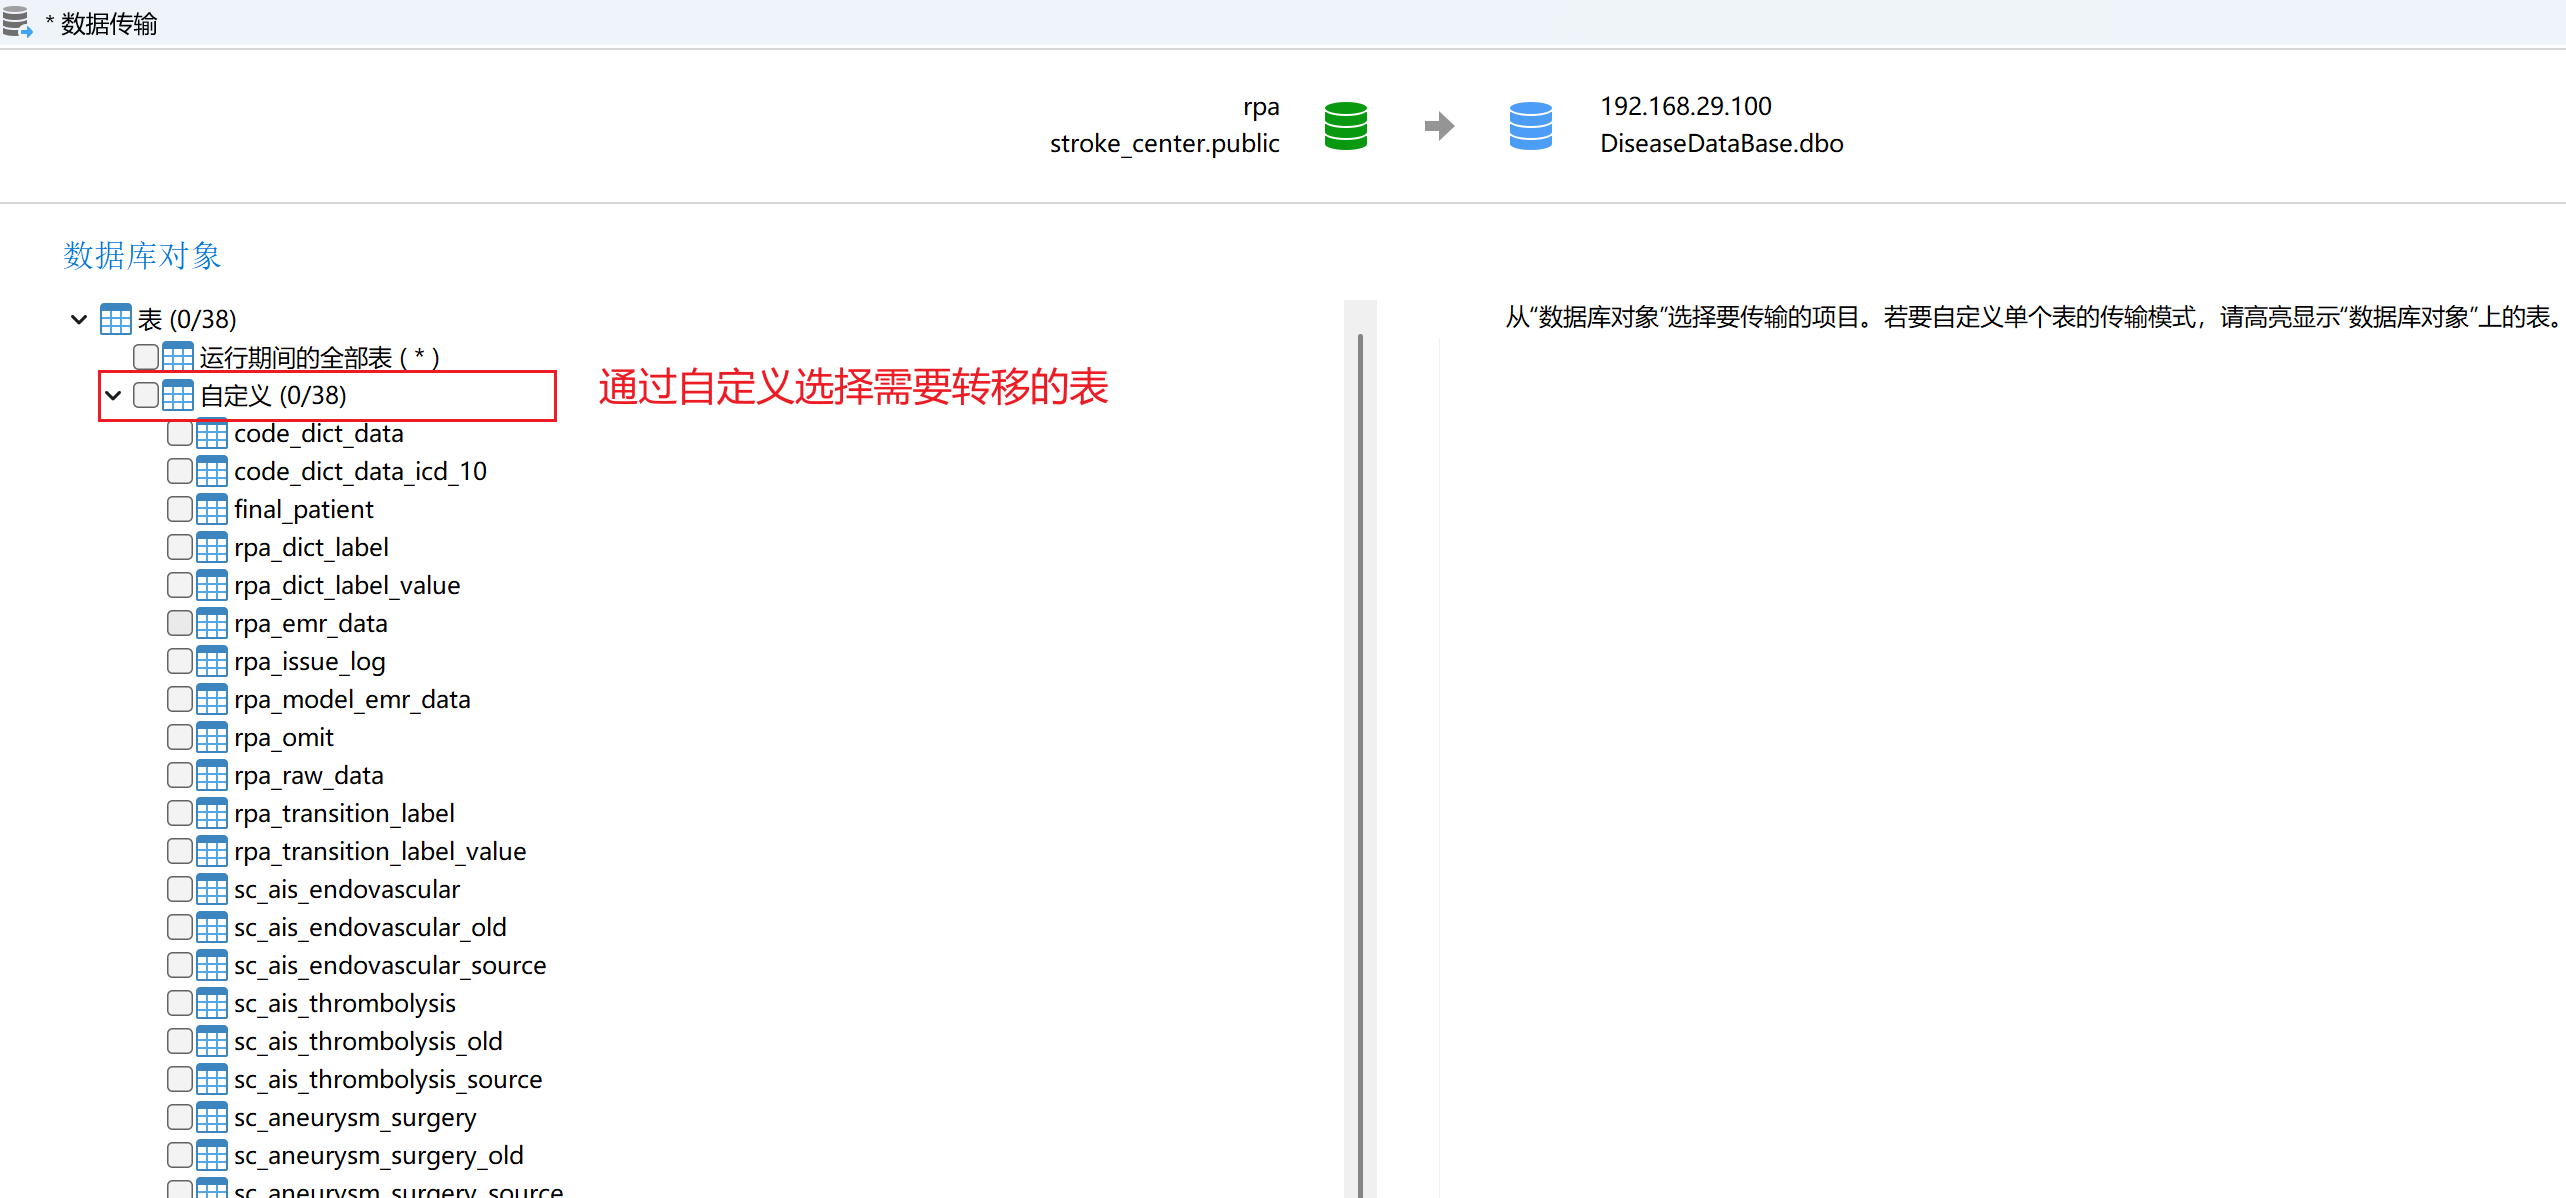
Task: Click table icon next to sc_aneurysm_surgery
Action: (212, 1117)
